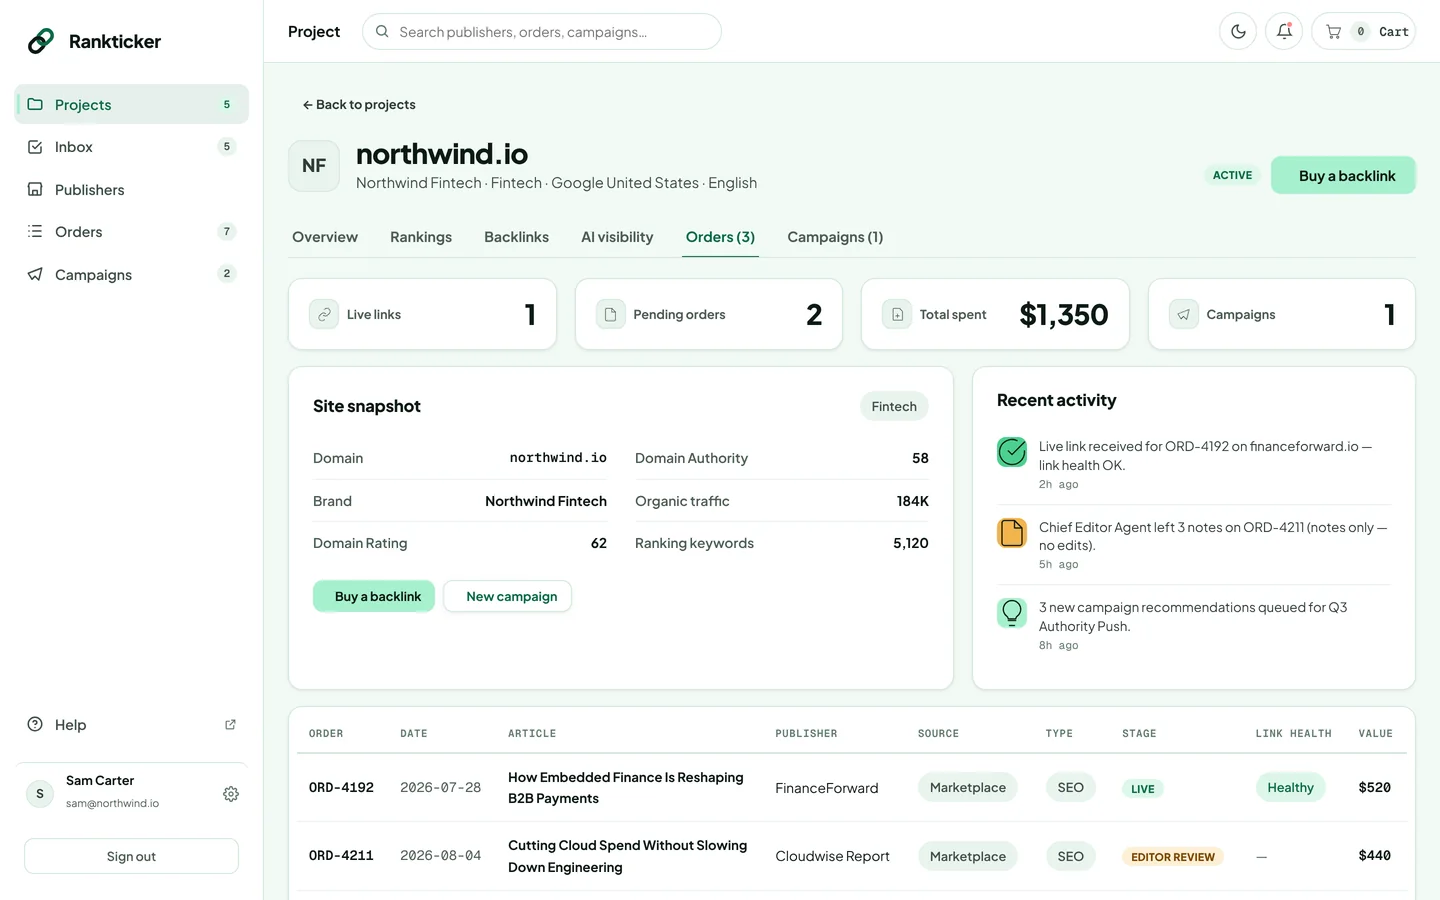Click the S user avatar
This screenshot has height=900, width=1440.
pos(40,794)
